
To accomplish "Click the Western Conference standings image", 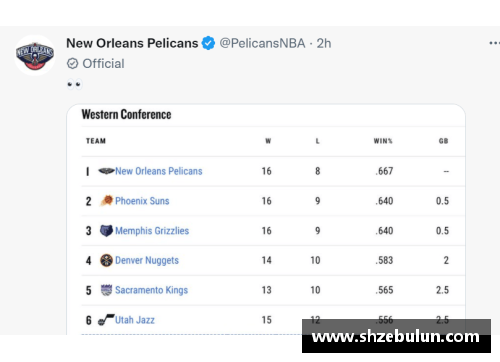I will click(266, 219).
